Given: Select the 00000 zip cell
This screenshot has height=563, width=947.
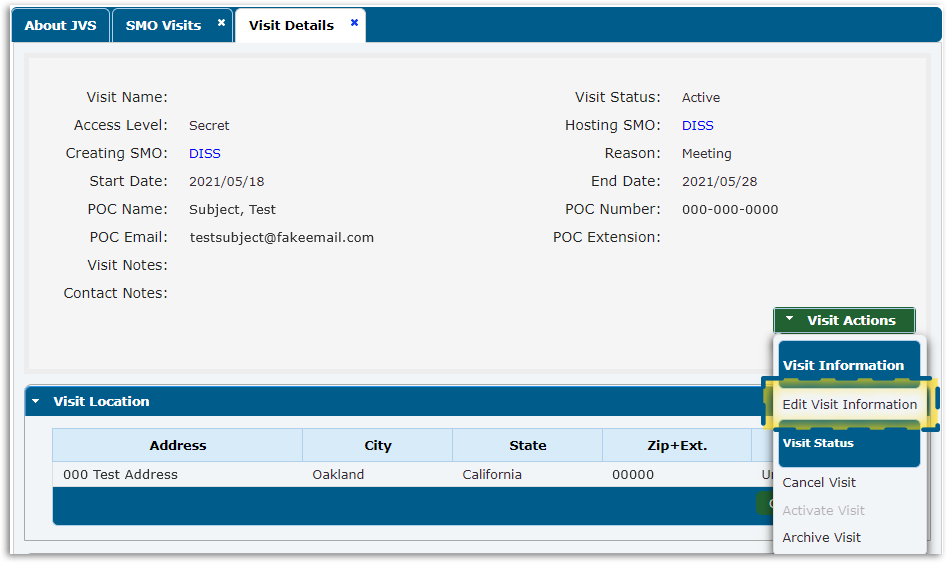Looking at the screenshot, I should click(677, 474).
